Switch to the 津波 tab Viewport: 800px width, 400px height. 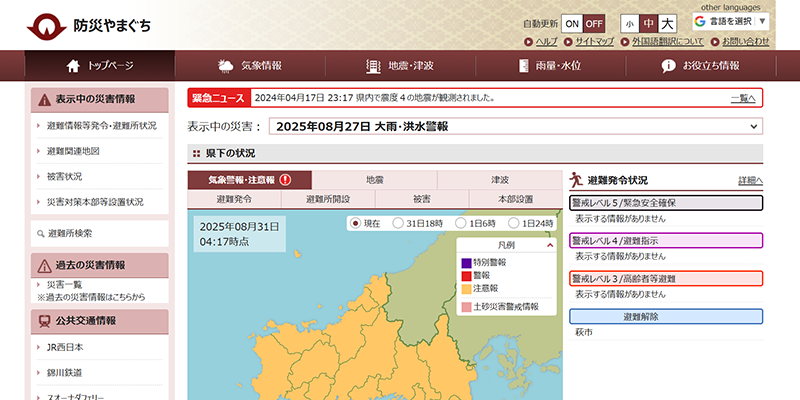pyautogui.click(x=500, y=181)
